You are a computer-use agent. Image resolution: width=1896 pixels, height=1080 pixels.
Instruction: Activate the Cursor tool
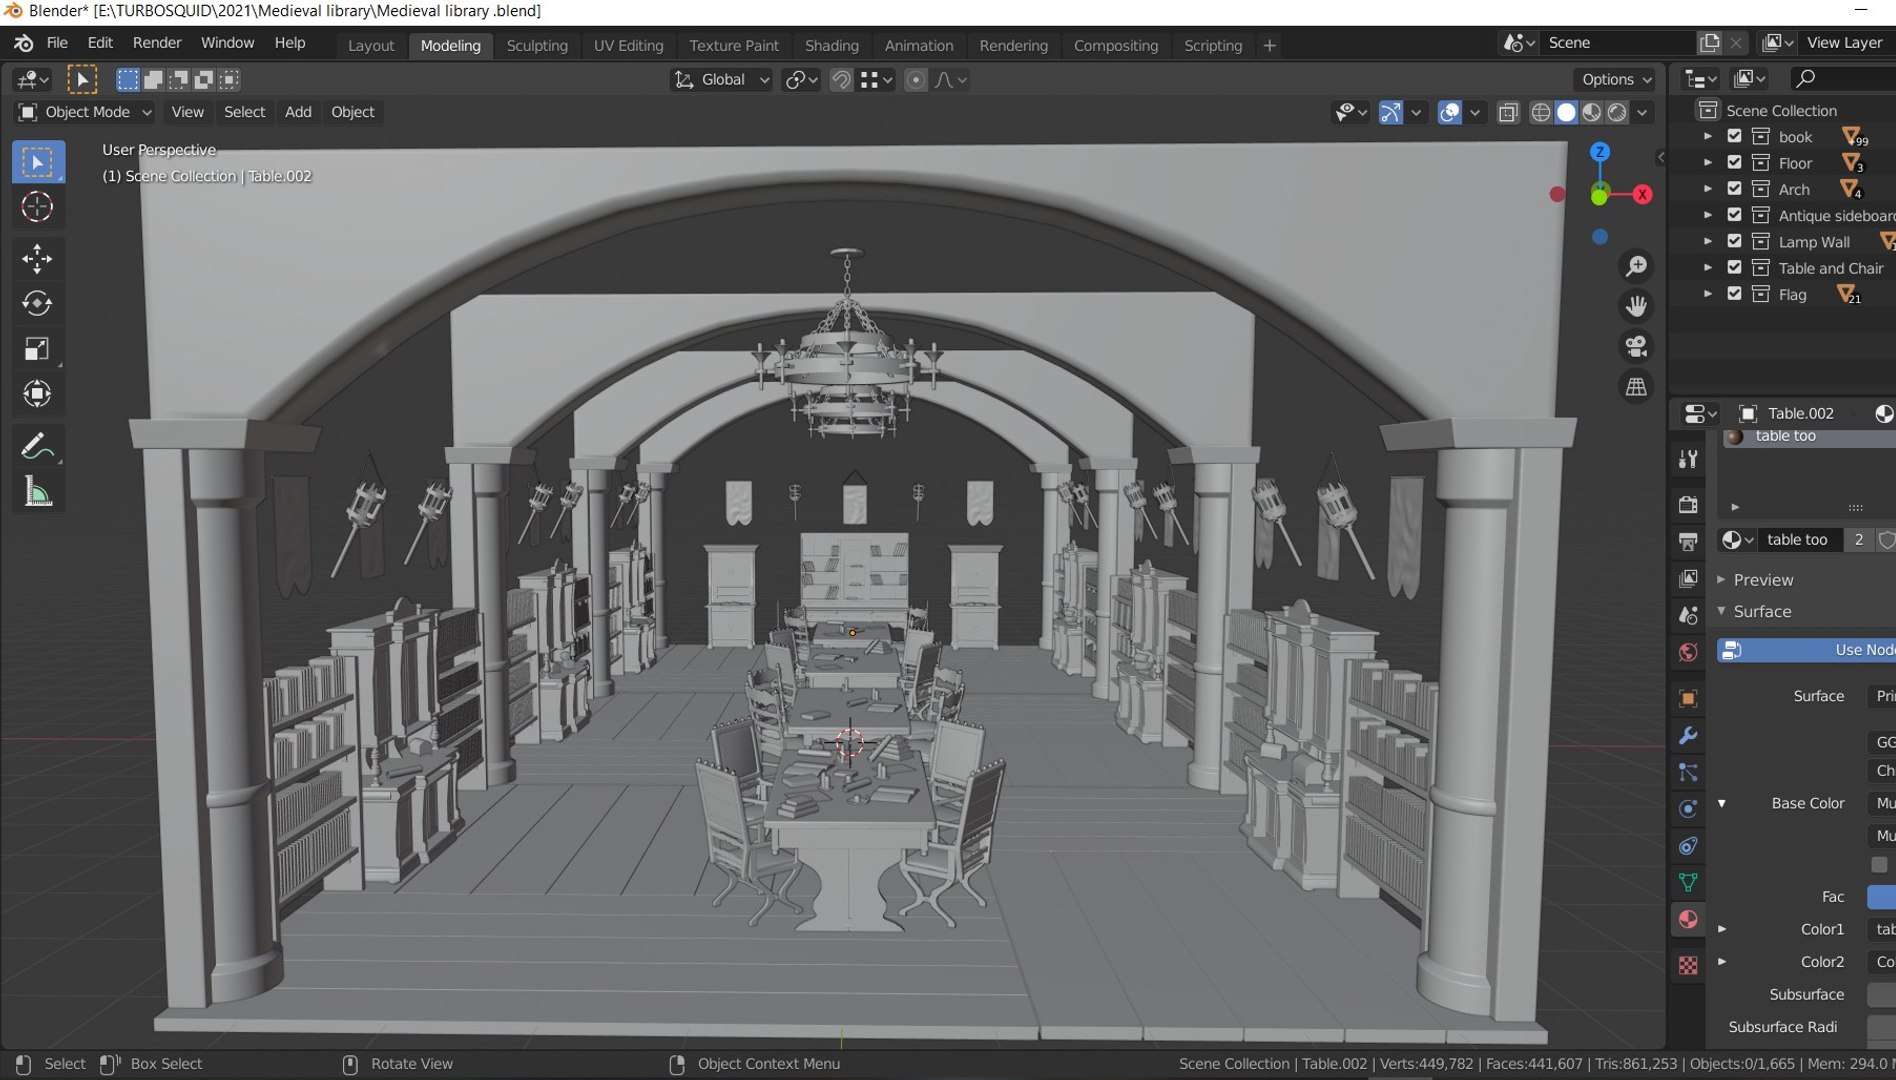38,207
